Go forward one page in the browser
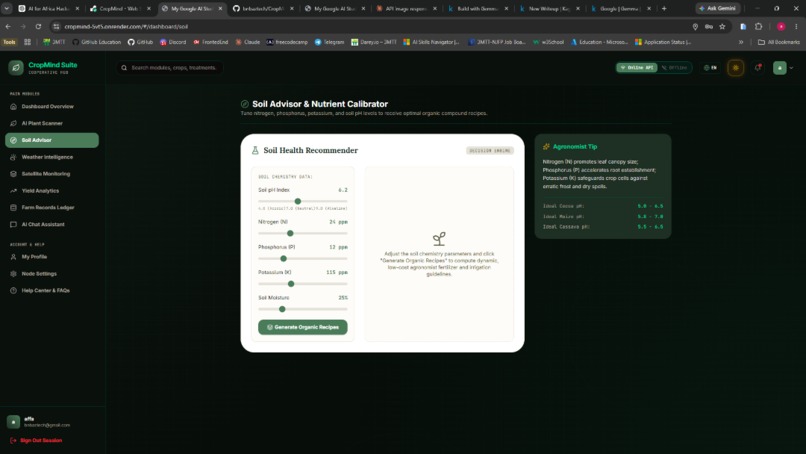806x454 pixels. click(x=23, y=26)
